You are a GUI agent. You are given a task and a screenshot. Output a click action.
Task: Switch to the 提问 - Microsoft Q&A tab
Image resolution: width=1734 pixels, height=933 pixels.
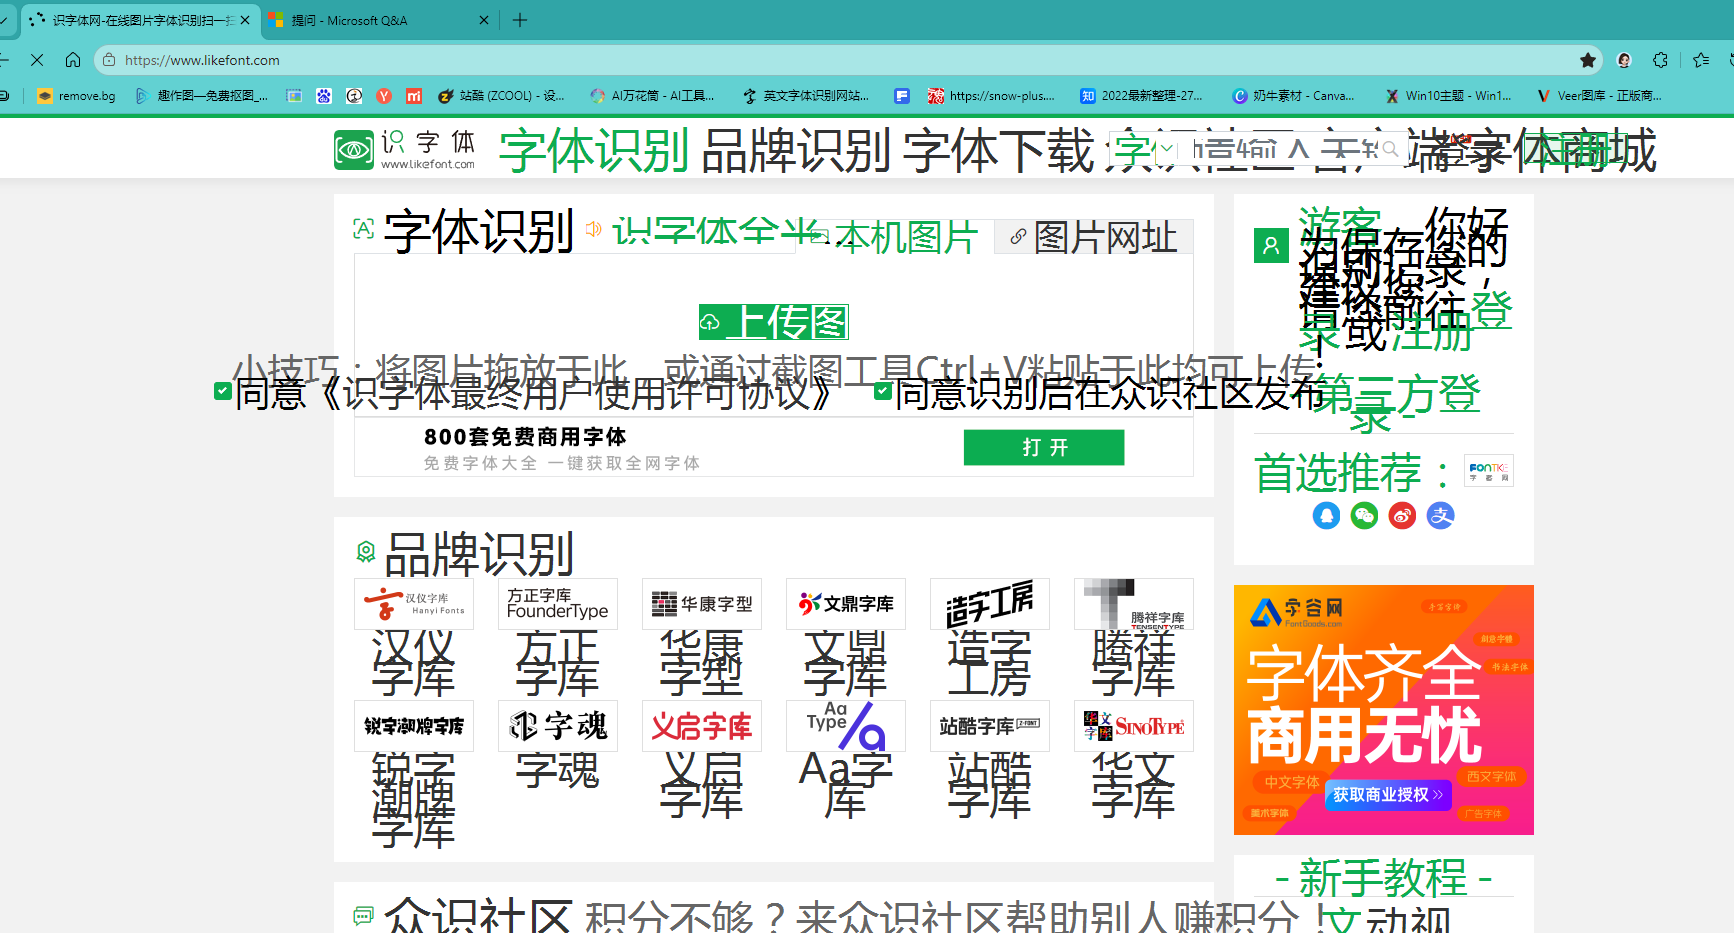pos(380,20)
